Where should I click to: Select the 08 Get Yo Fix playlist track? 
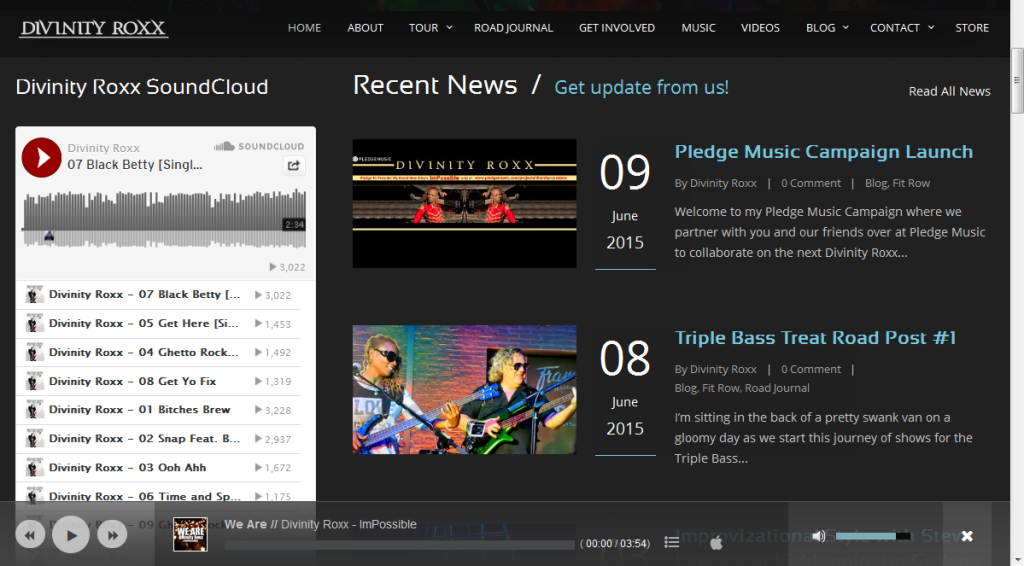158,381
